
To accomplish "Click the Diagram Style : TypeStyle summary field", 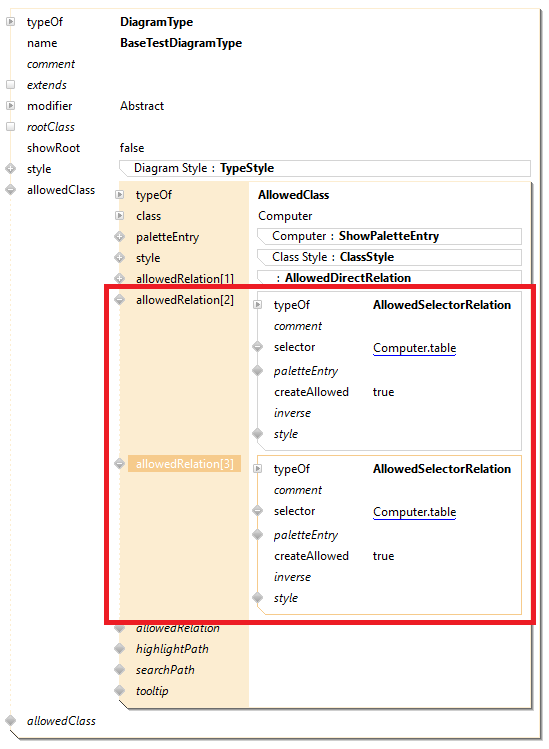I will [x=325, y=168].
